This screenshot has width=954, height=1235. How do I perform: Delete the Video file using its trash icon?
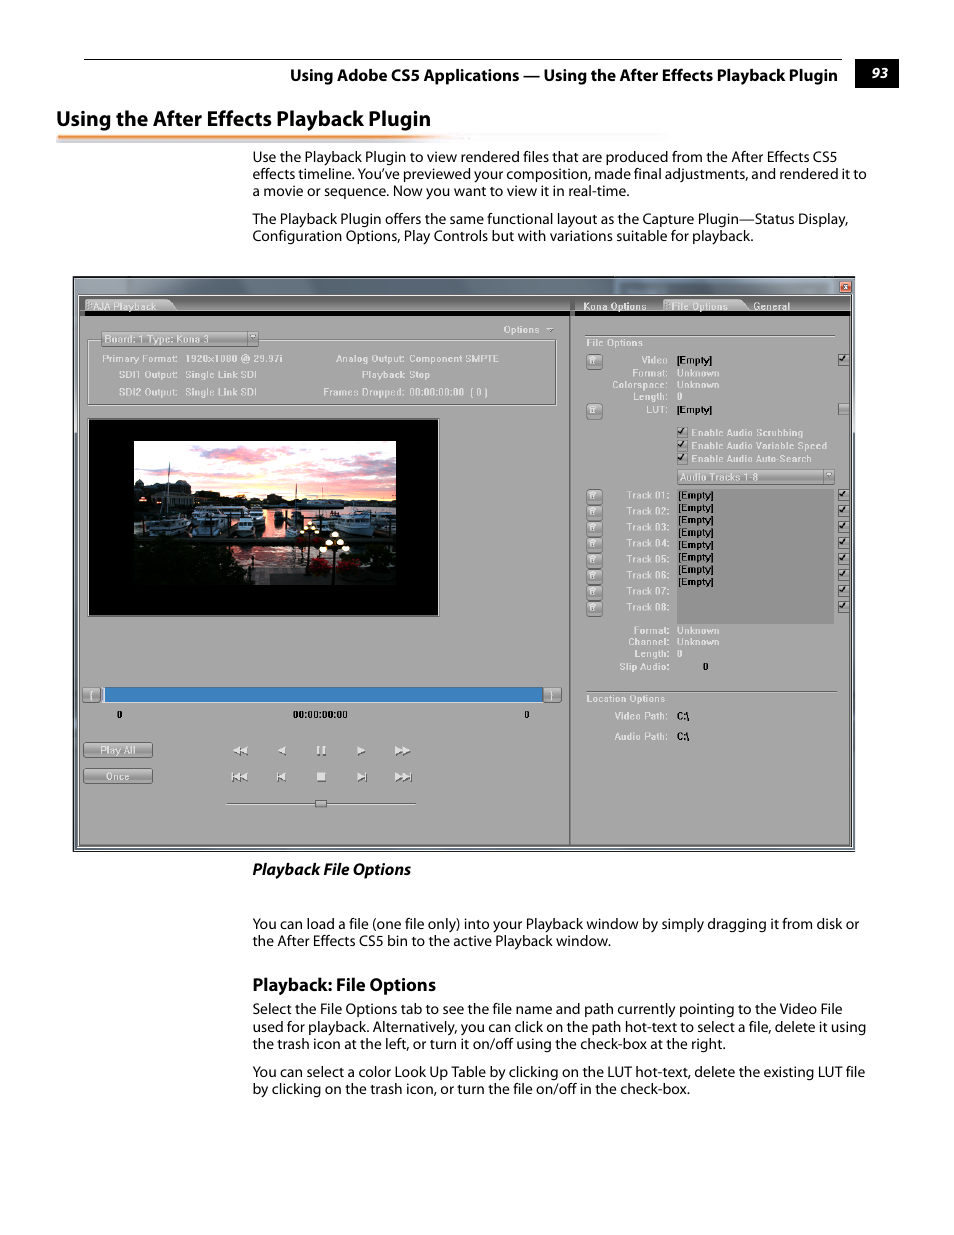[594, 361]
